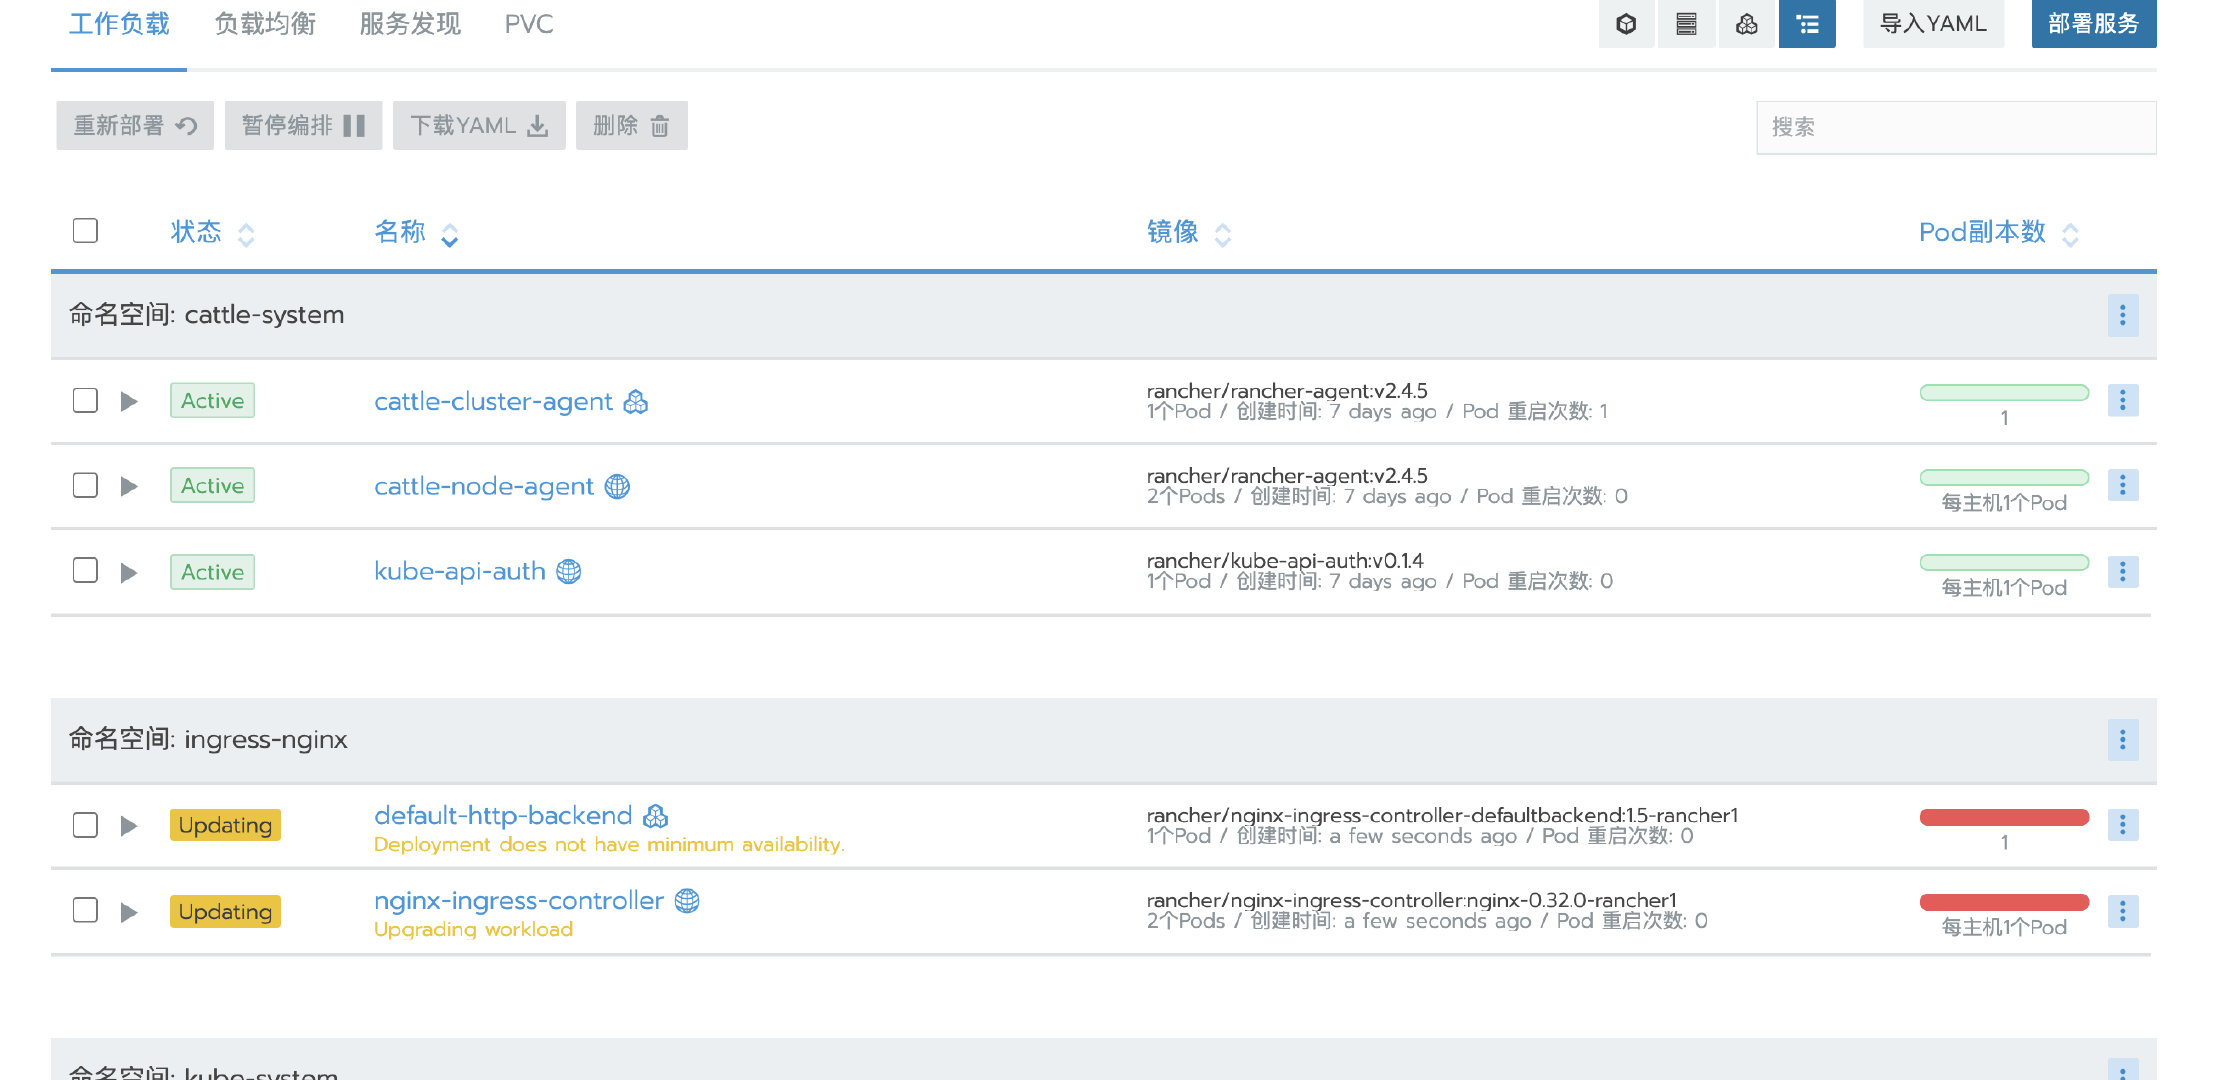
Task: Open the kube-api-auth workload link
Action: [x=460, y=571]
